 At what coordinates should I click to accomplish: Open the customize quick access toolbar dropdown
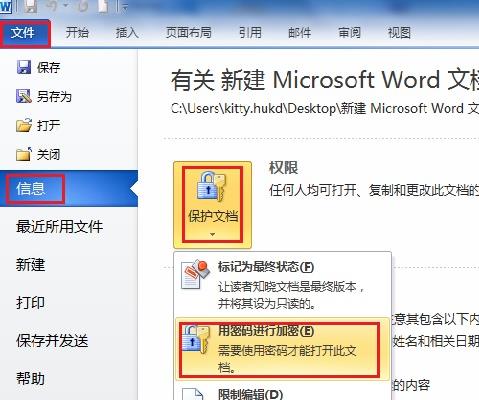click(125, 7)
